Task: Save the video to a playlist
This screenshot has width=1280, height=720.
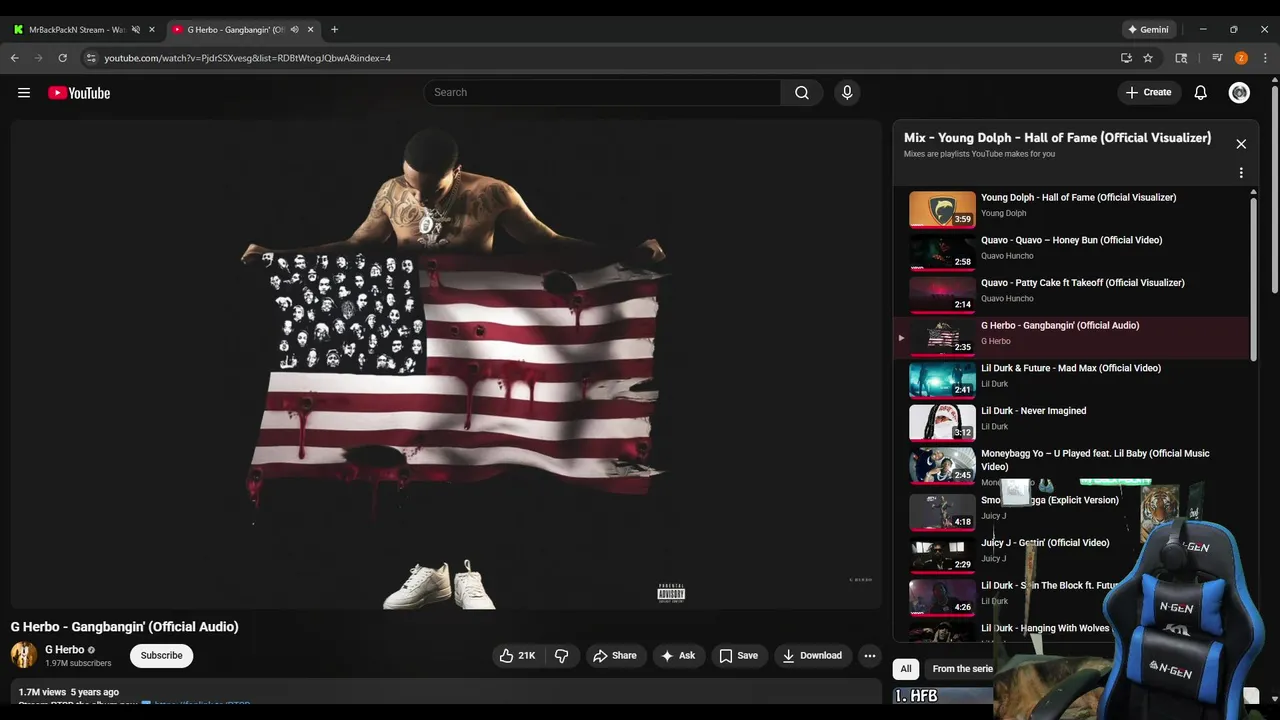Action: [x=739, y=656]
